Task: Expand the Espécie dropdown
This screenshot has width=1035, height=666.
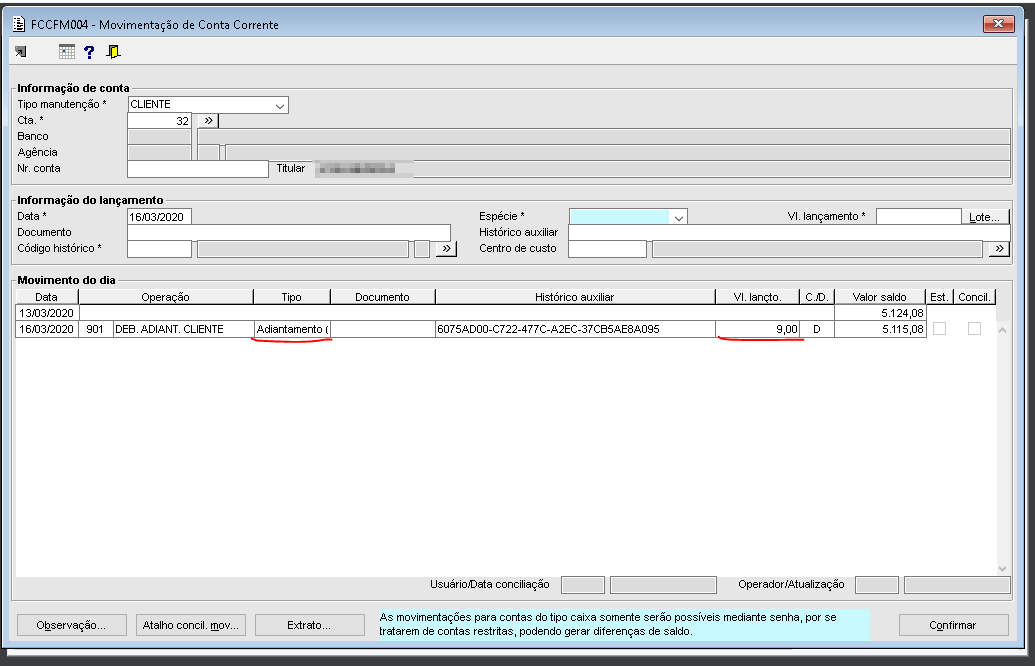Action: click(678, 217)
